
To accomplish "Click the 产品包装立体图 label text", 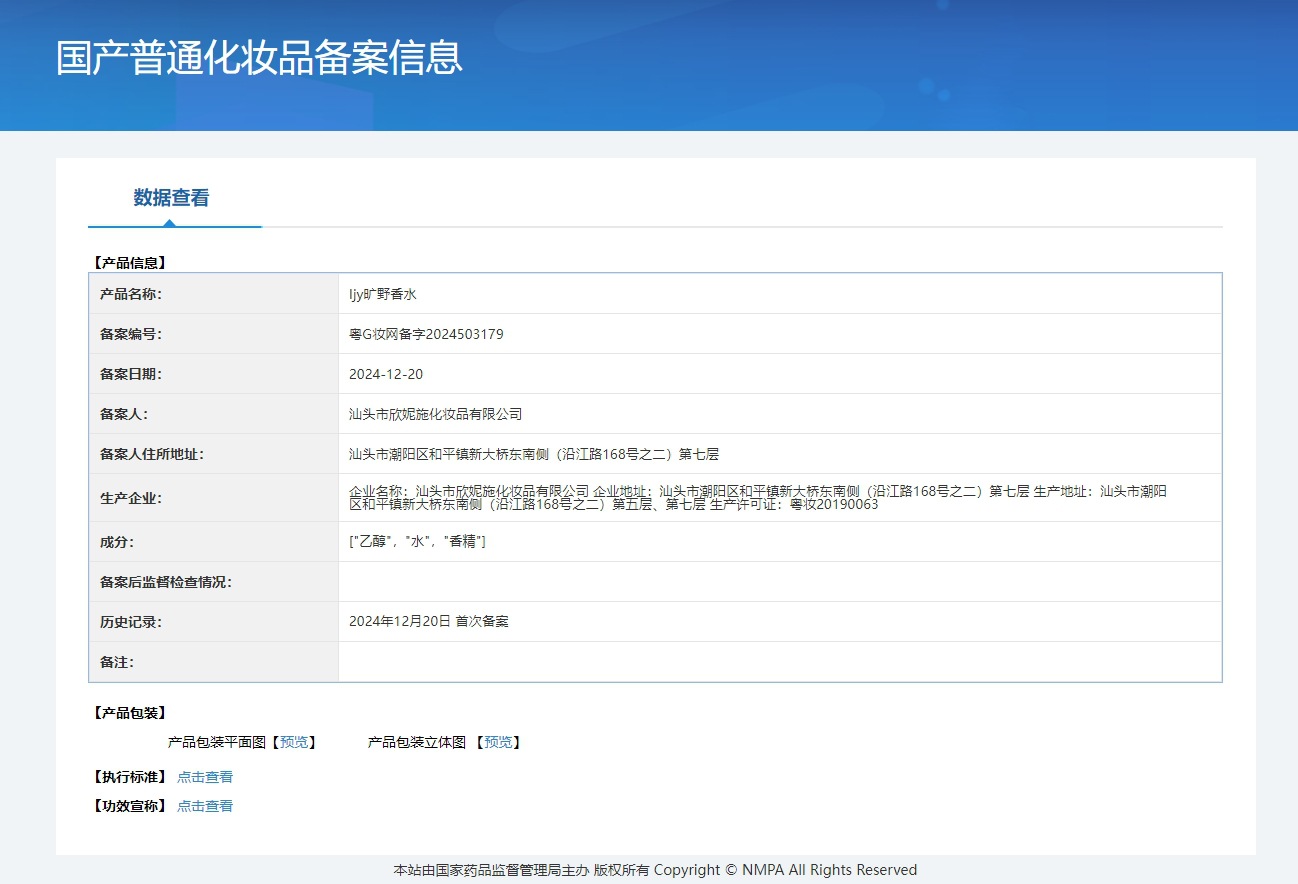I will click(417, 742).
